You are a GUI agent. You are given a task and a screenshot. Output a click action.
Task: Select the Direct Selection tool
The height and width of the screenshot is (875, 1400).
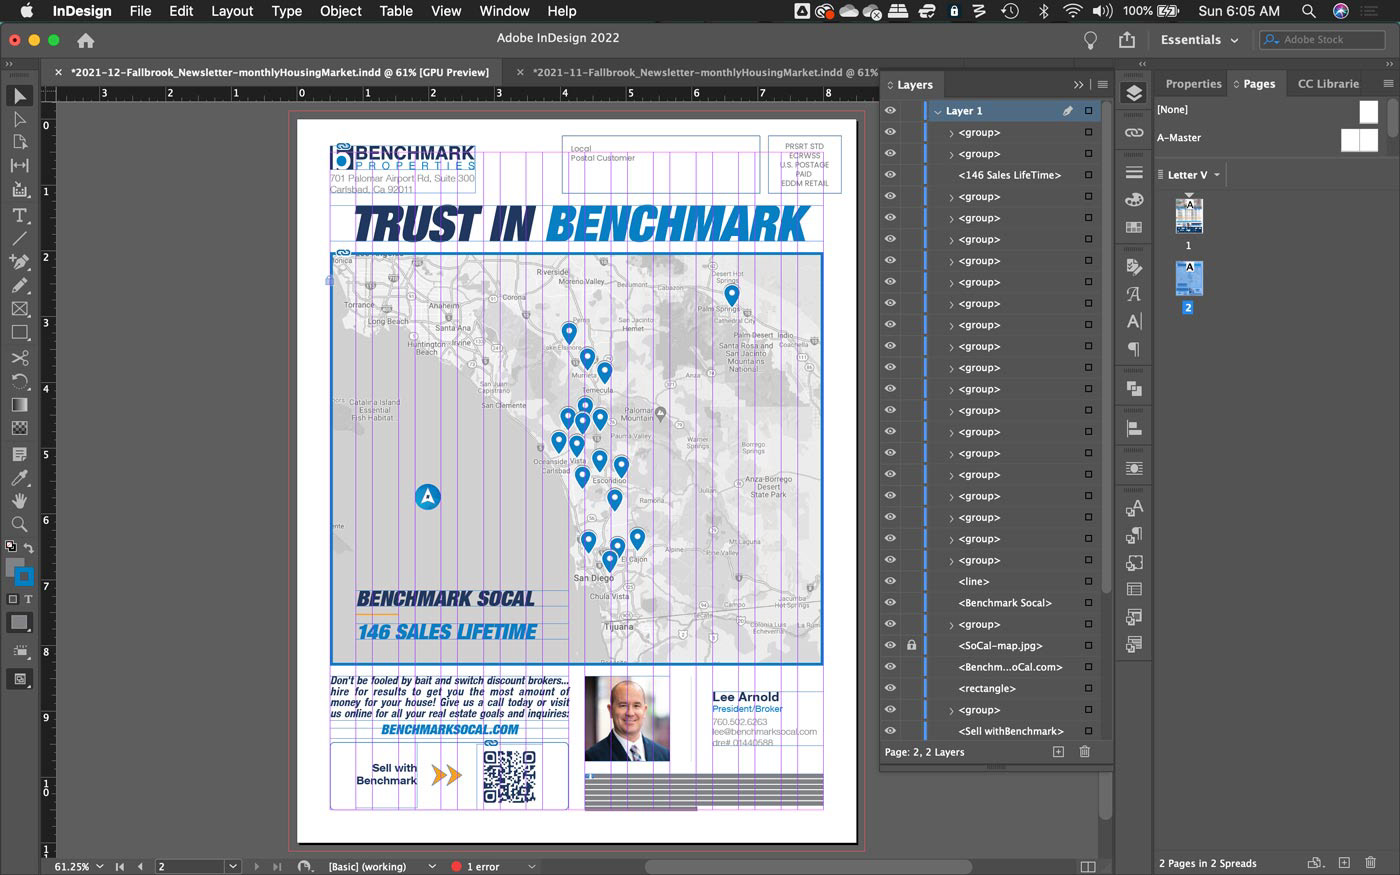[x=19, y=119]
